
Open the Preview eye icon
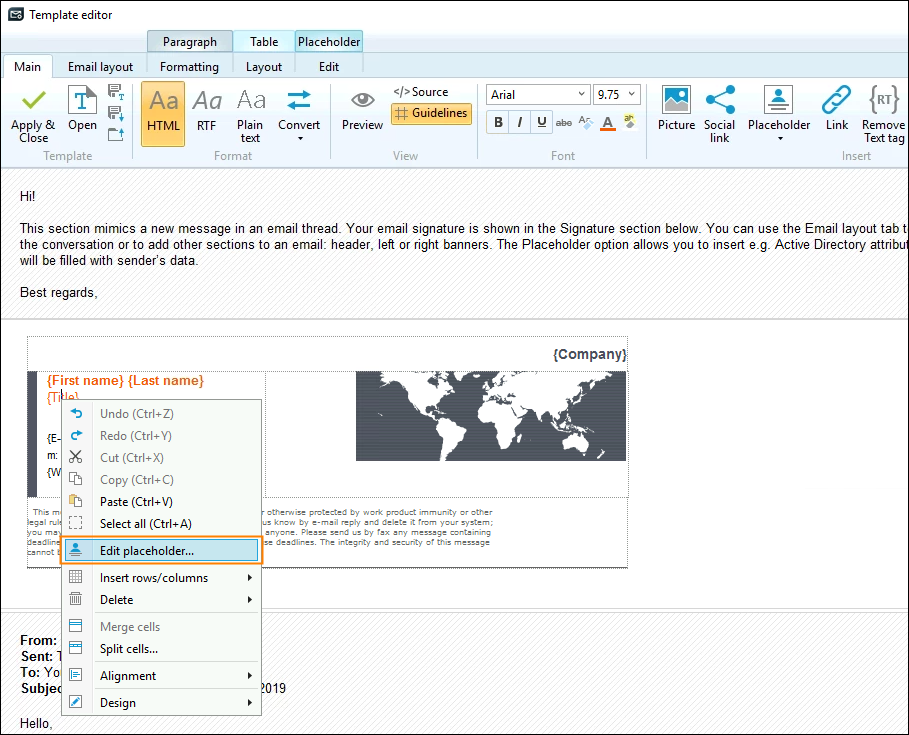[362, 100]
